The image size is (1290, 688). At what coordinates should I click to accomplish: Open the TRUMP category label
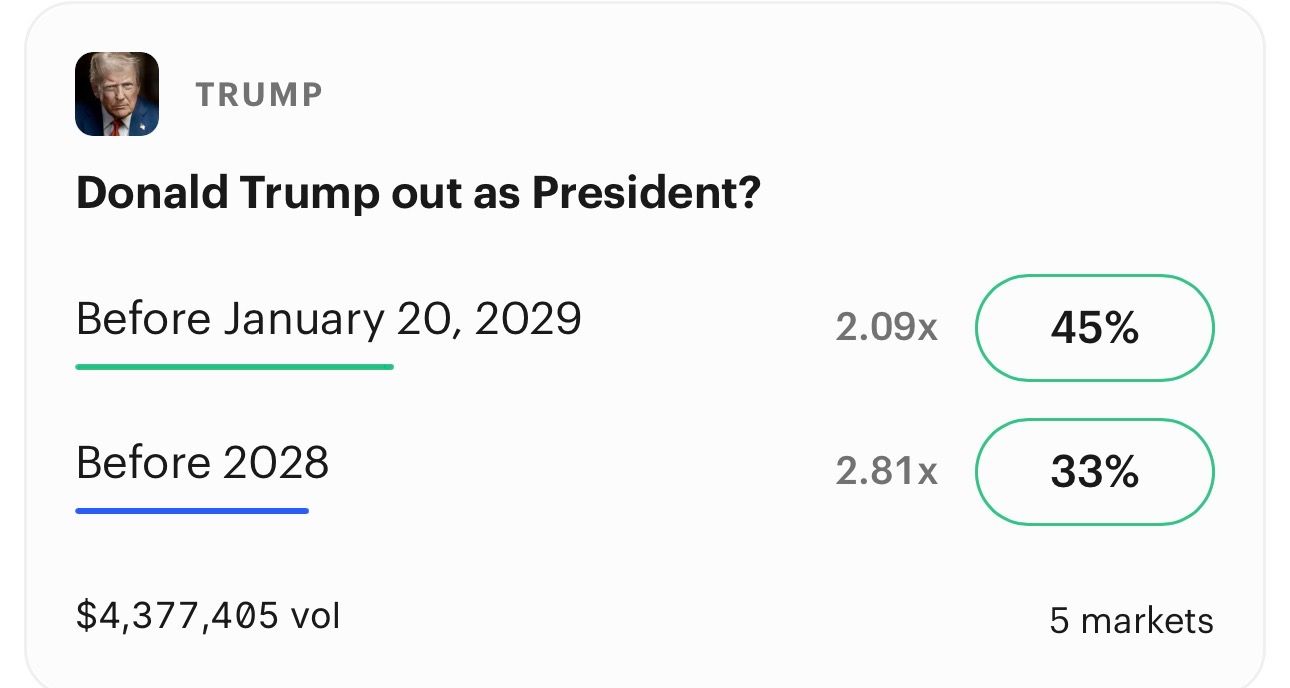click(x=259, y=95)
